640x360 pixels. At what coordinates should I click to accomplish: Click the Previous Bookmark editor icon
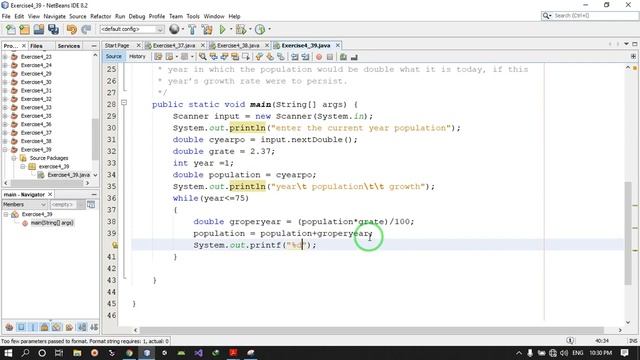tap(259, 57)
